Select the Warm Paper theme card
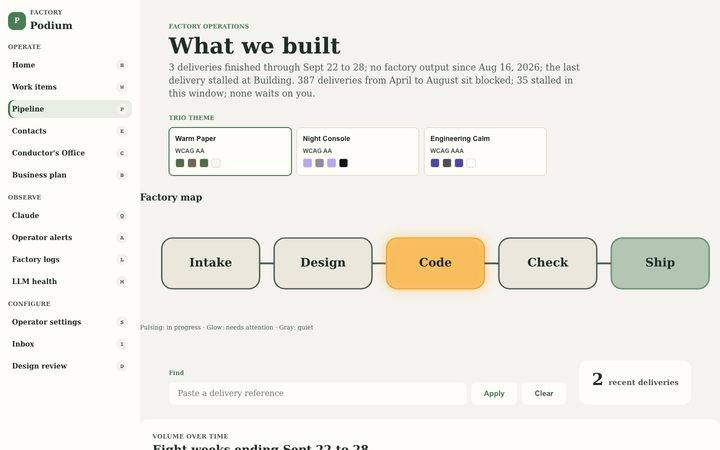Viewport: 720px width, 450px height. pos(230,152)
